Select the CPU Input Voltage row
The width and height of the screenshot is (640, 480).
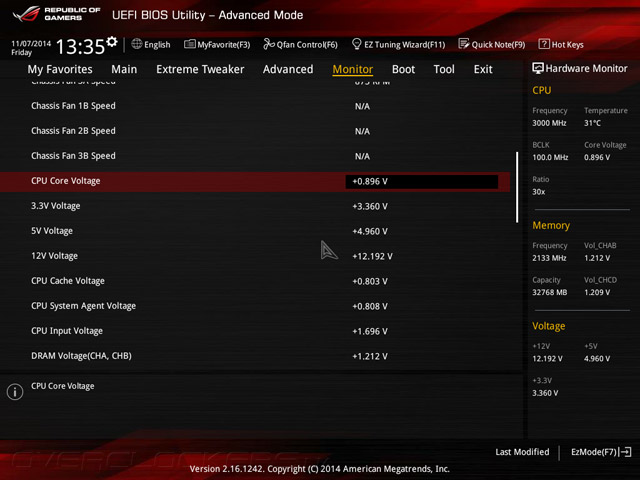tap(255, 331)
